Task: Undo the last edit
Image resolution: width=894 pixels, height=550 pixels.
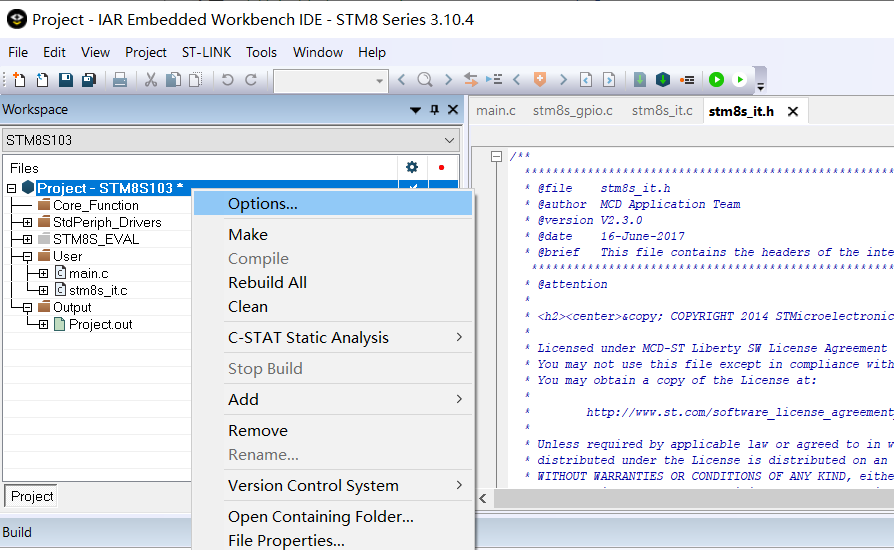Action: click(x=227, y=80)
